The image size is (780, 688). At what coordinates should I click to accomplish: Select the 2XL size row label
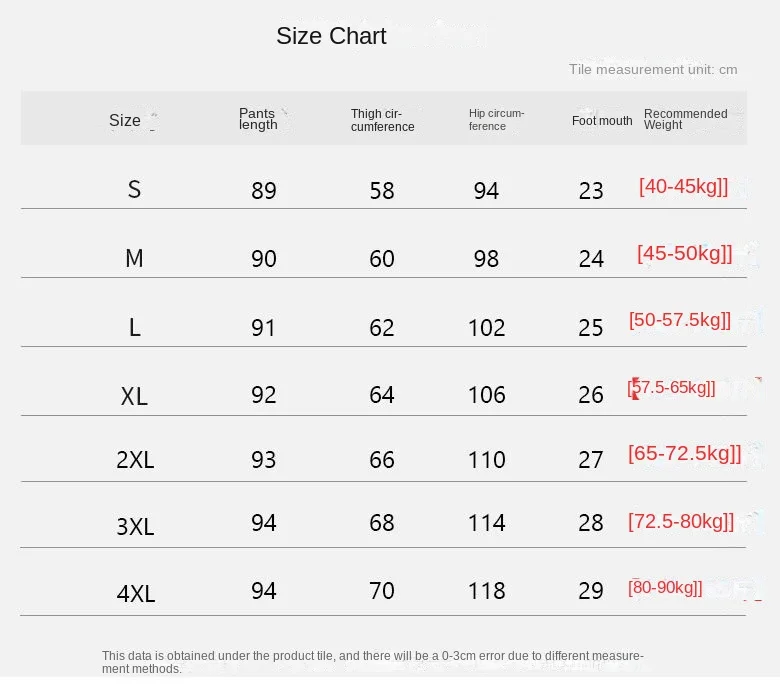point(135,460)
